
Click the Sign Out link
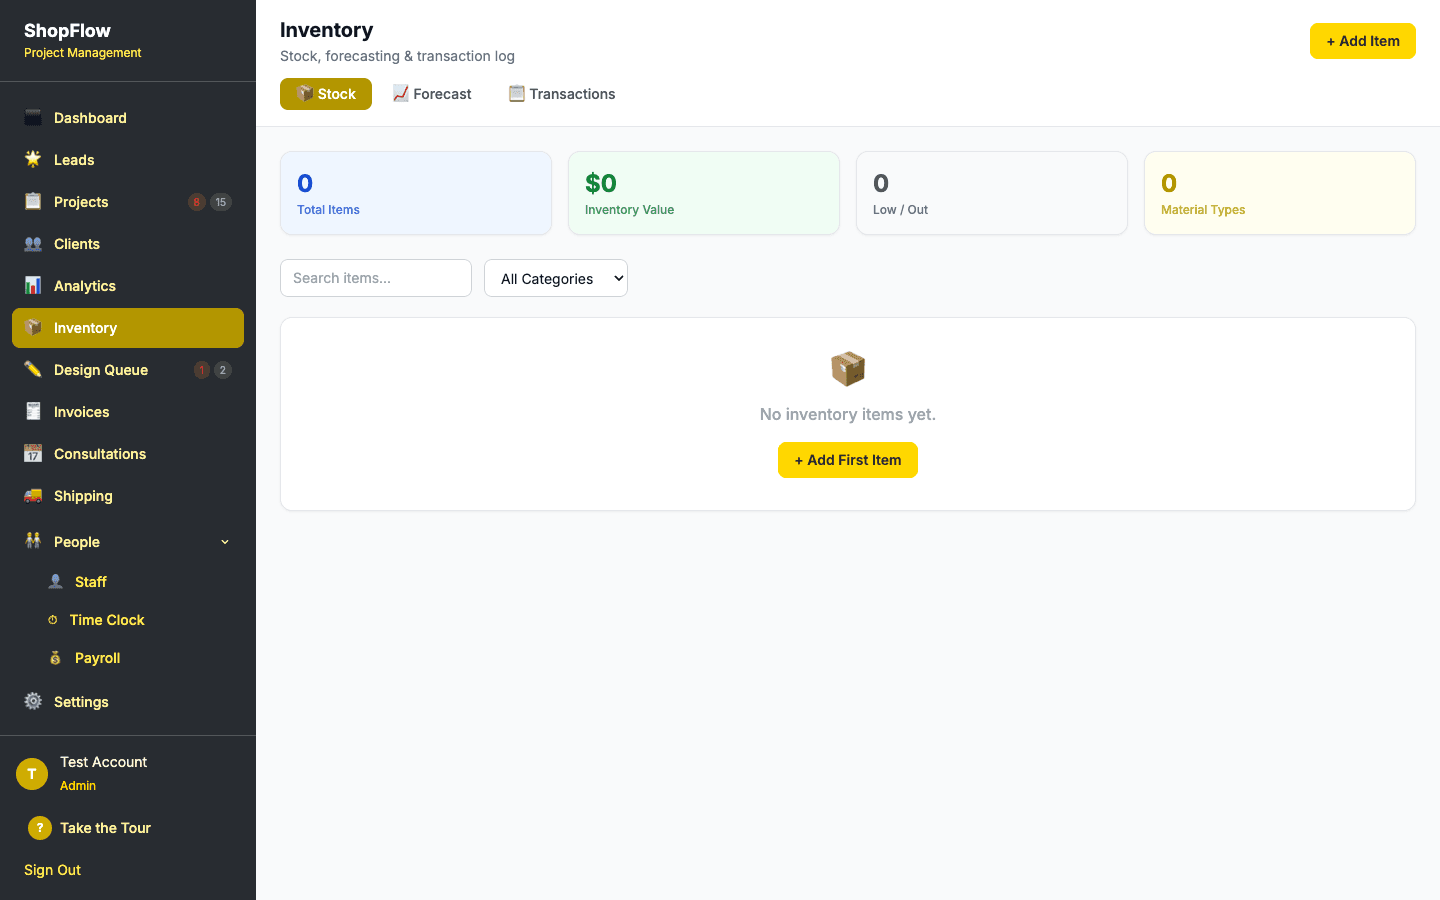[x=53, y=870]
